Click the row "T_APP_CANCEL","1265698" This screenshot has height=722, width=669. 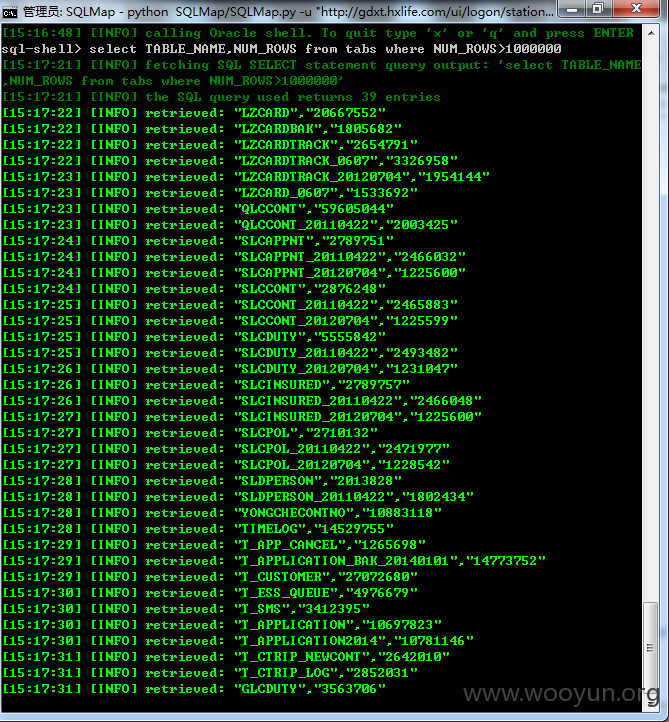pos(214,545)
